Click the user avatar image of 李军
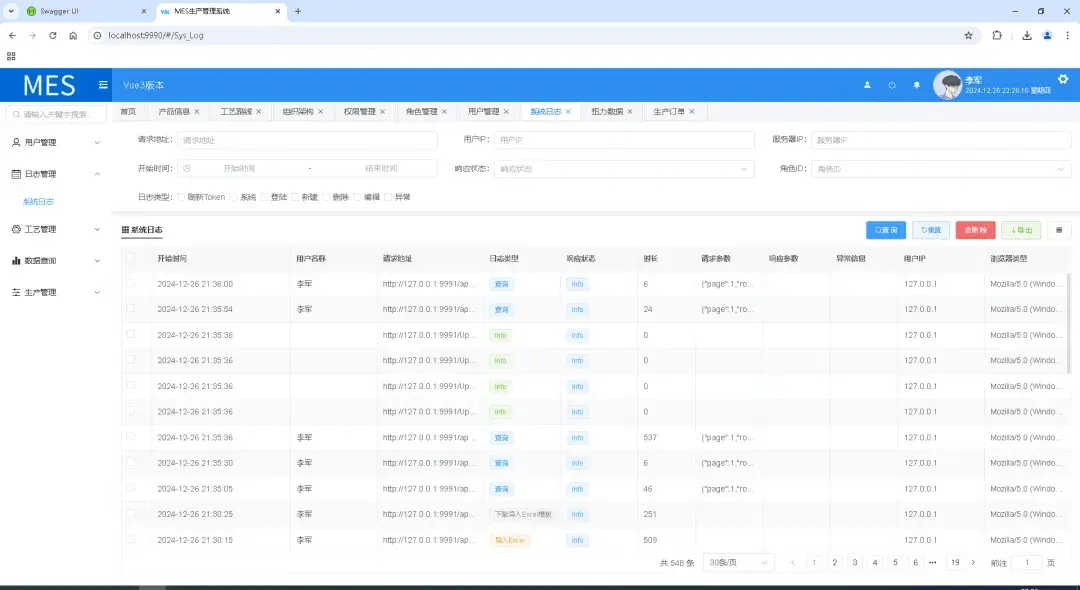1080x590 pixels. (x=948, y=84)
